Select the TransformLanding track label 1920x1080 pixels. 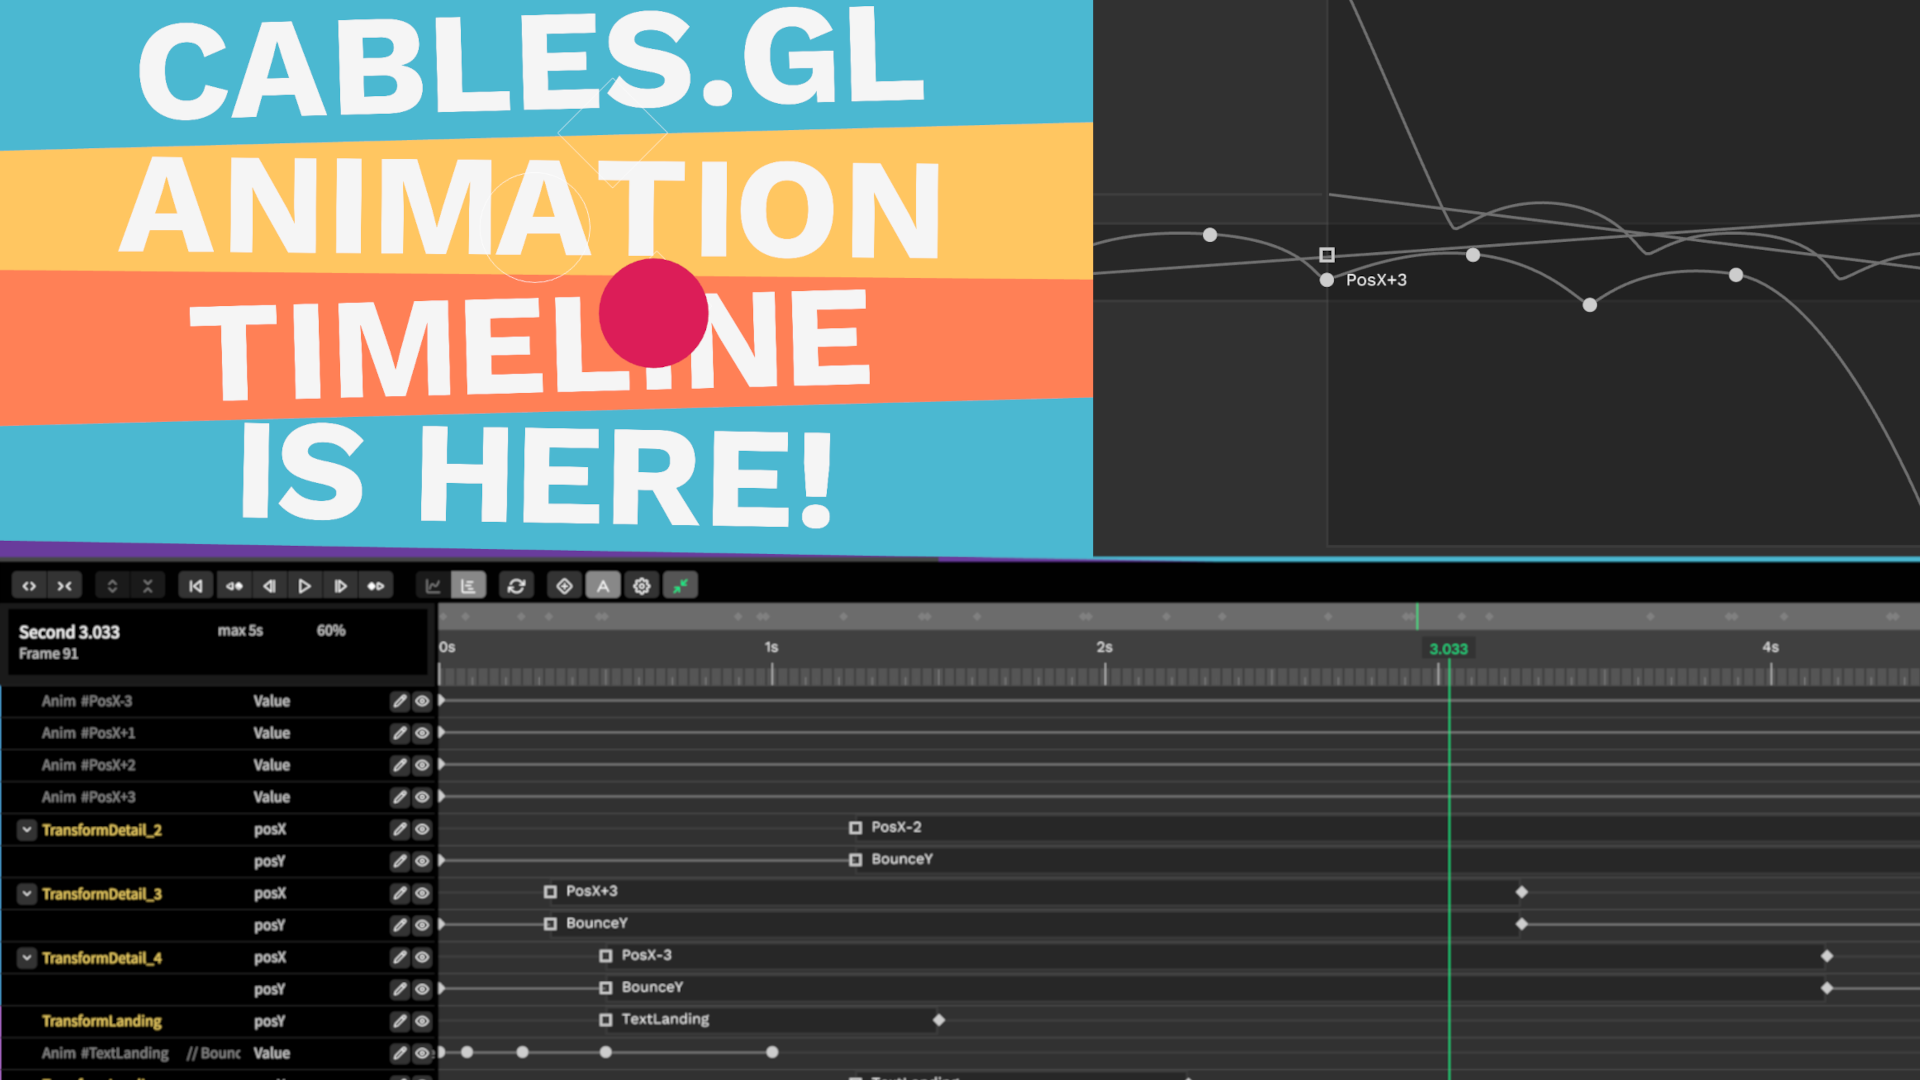click(x=100, y=1021)
